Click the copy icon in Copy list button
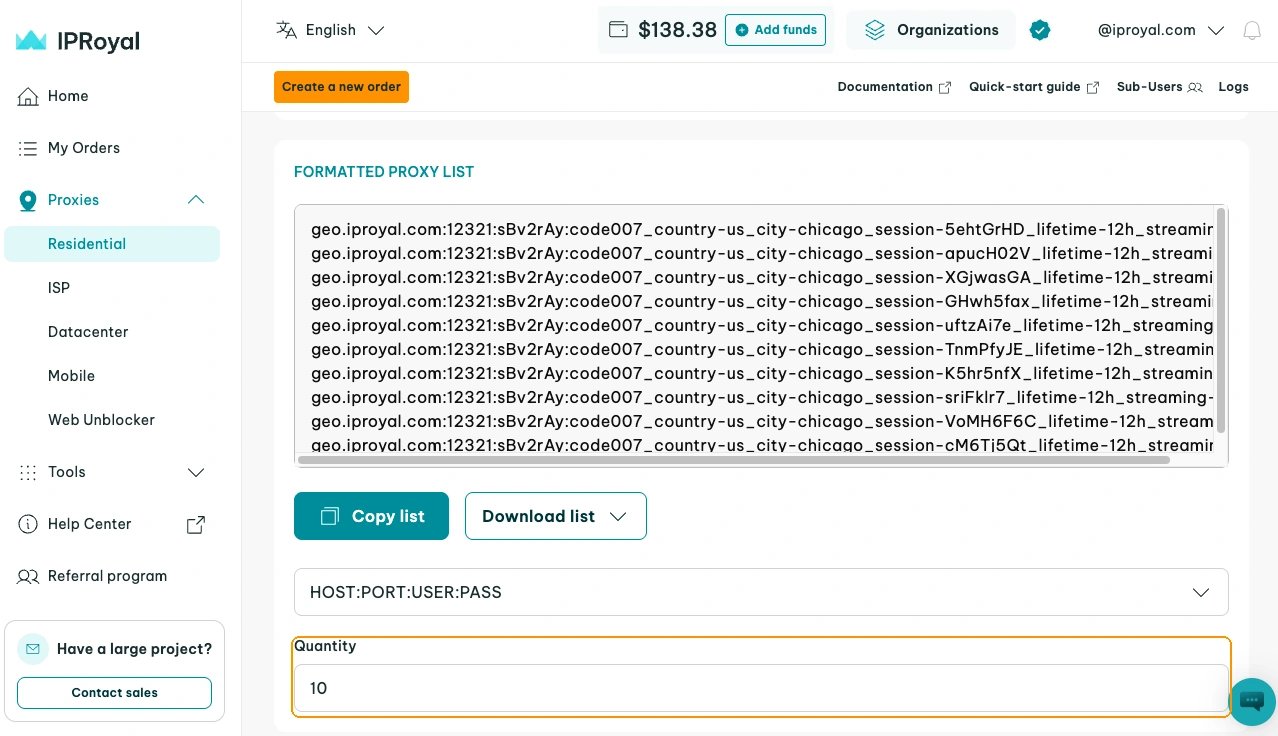This screenshot has height=736, width=1278. [329, 516]
